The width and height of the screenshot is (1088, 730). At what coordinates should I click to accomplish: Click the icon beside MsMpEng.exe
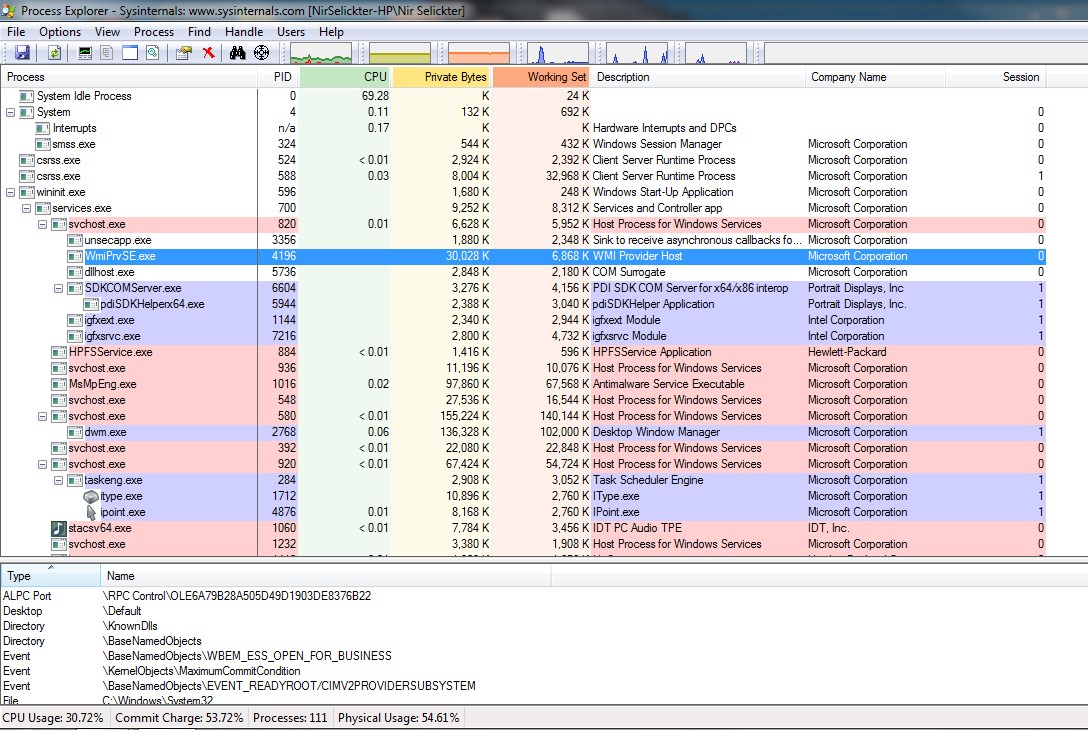59,384
